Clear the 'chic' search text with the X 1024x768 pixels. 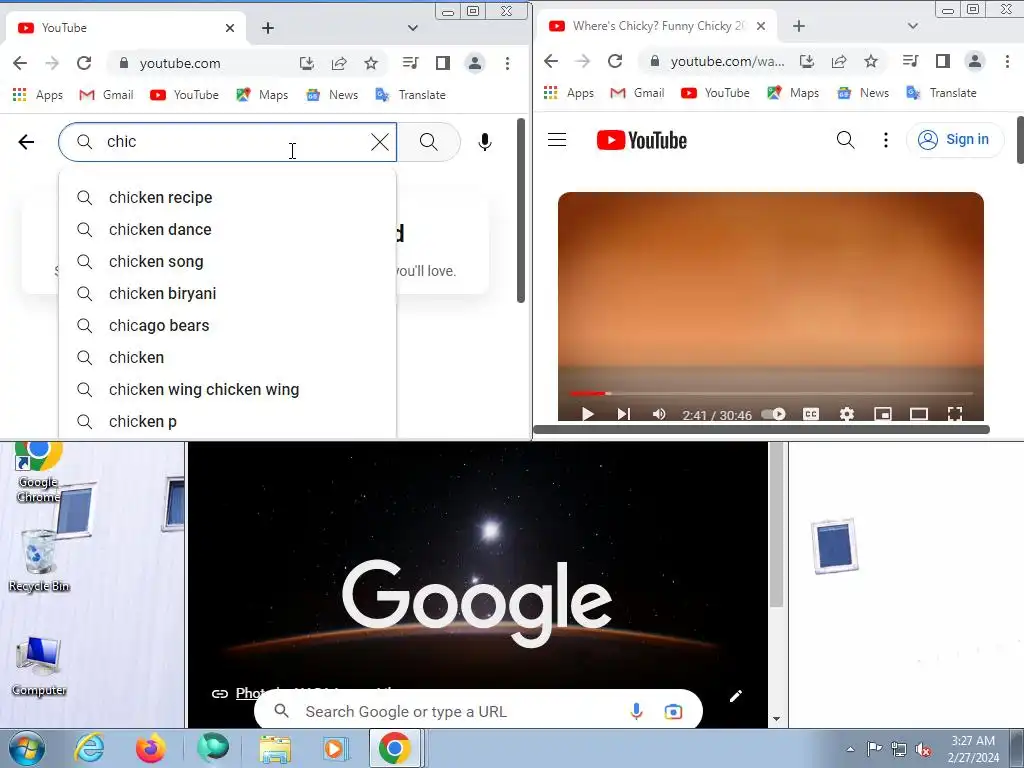point(379,142)
